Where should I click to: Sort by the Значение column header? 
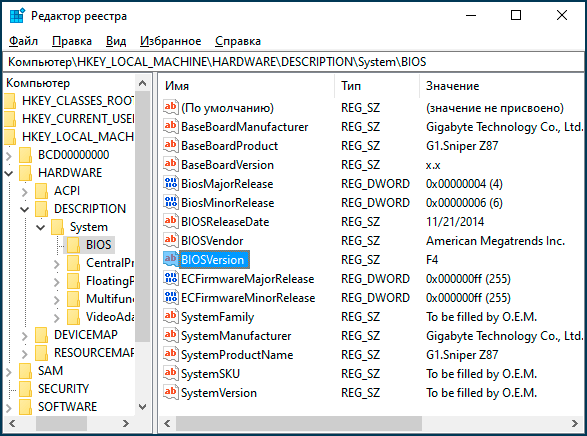tap(502, 86)
